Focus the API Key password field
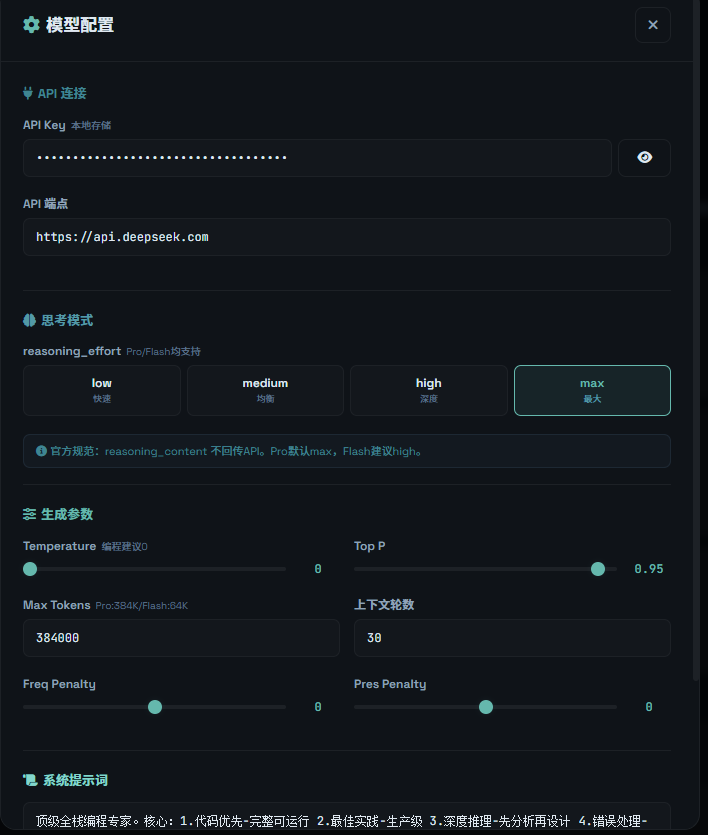Image resolution: width=708 pixels, height=835 pixels. point(317,158)
